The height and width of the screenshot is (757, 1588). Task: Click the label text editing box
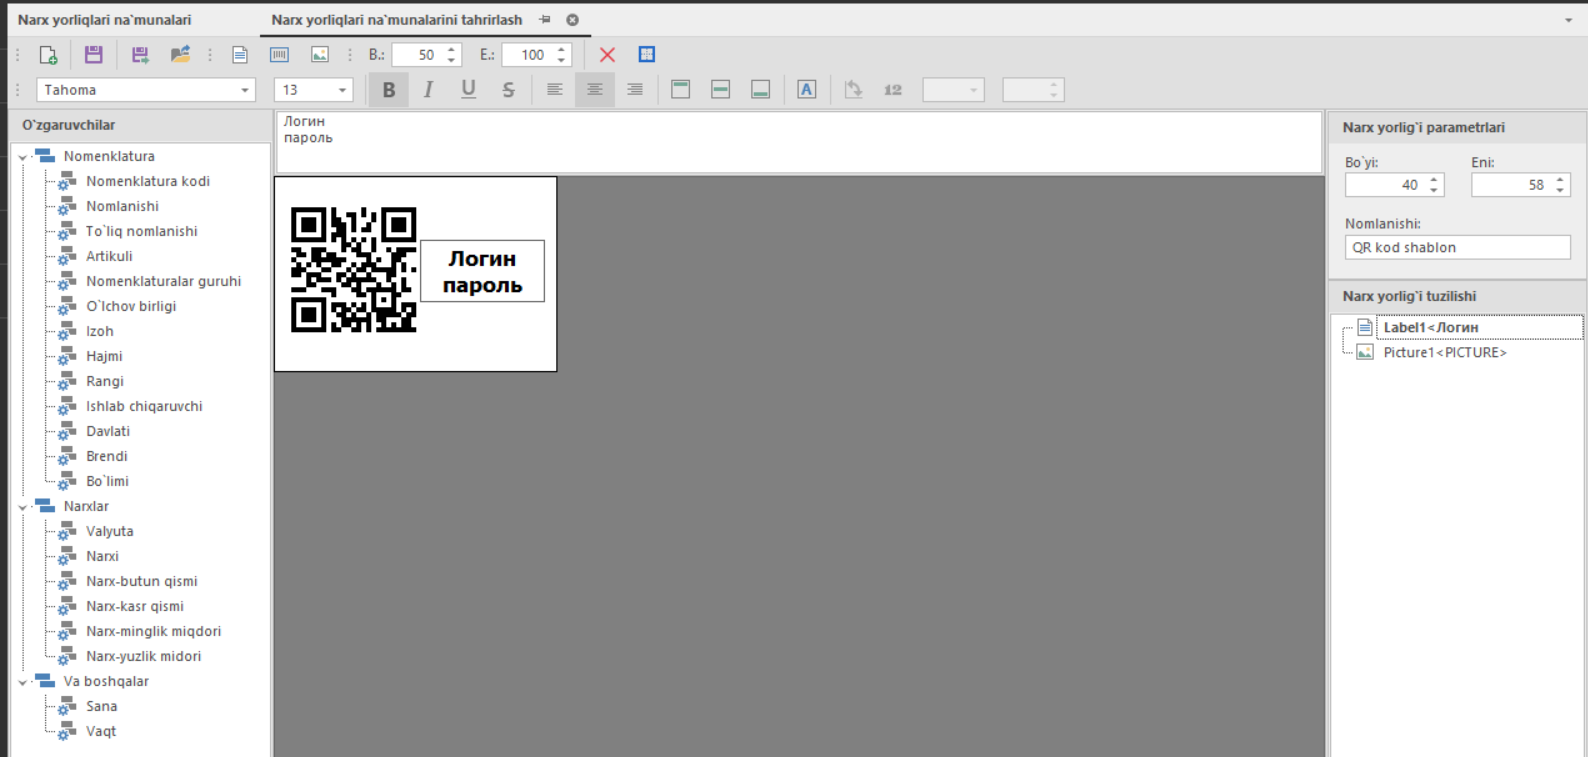(799, 141)
